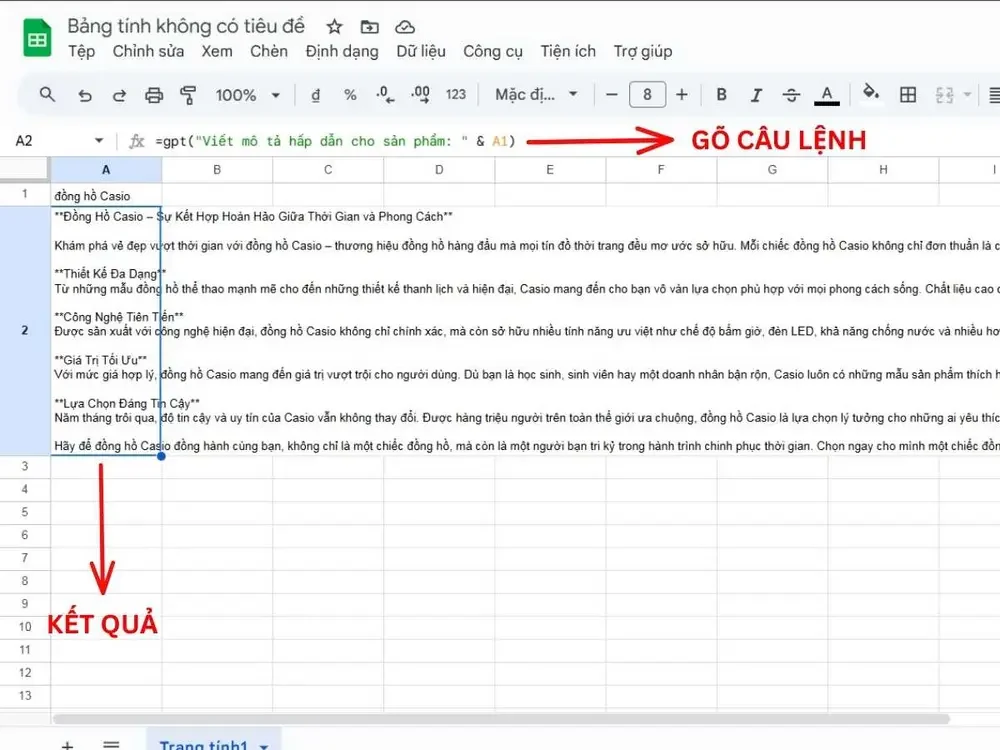Open the text color picker
Image resolution: width=1000 pixels, height=750 pixels.
point(827,95)
